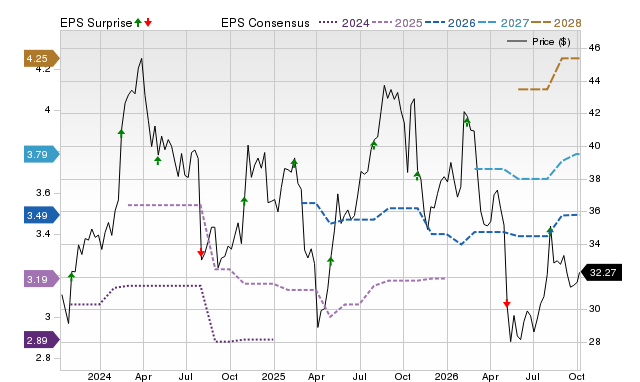
Task: Click the red down arrow in the EPS Surprise legend
Action: [148, 22]
